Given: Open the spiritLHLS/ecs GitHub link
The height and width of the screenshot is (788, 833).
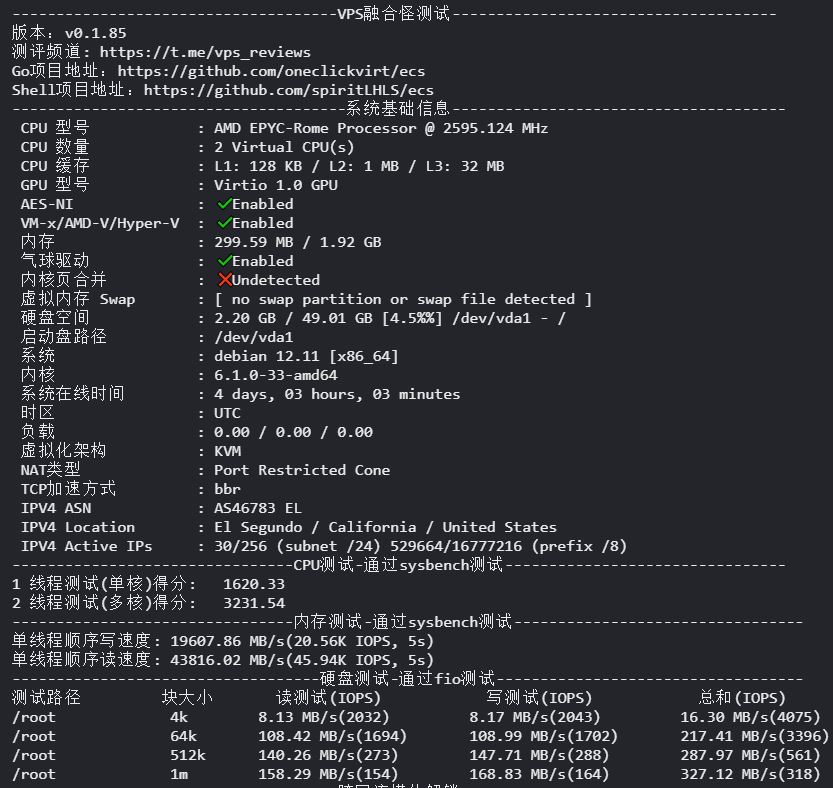Looking at the screenshot, I should (288, 90).
